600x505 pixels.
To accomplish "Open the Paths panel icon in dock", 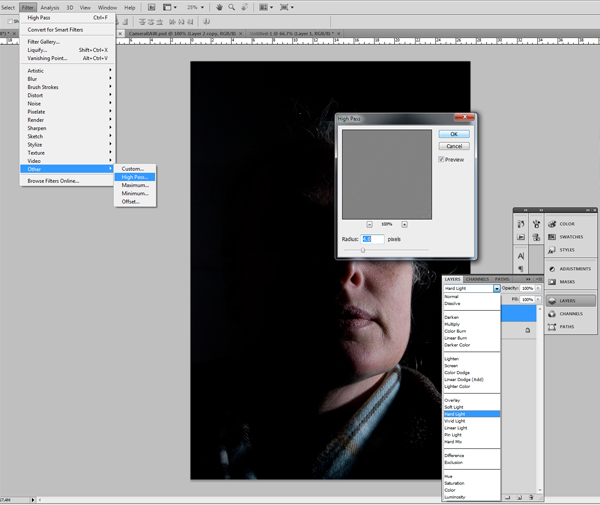I will click(552, 327).
